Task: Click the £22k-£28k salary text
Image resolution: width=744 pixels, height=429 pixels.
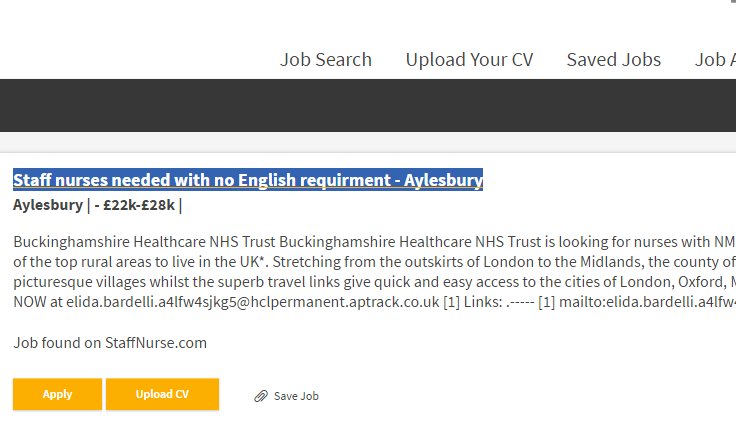Action: [x=139, y=205]
